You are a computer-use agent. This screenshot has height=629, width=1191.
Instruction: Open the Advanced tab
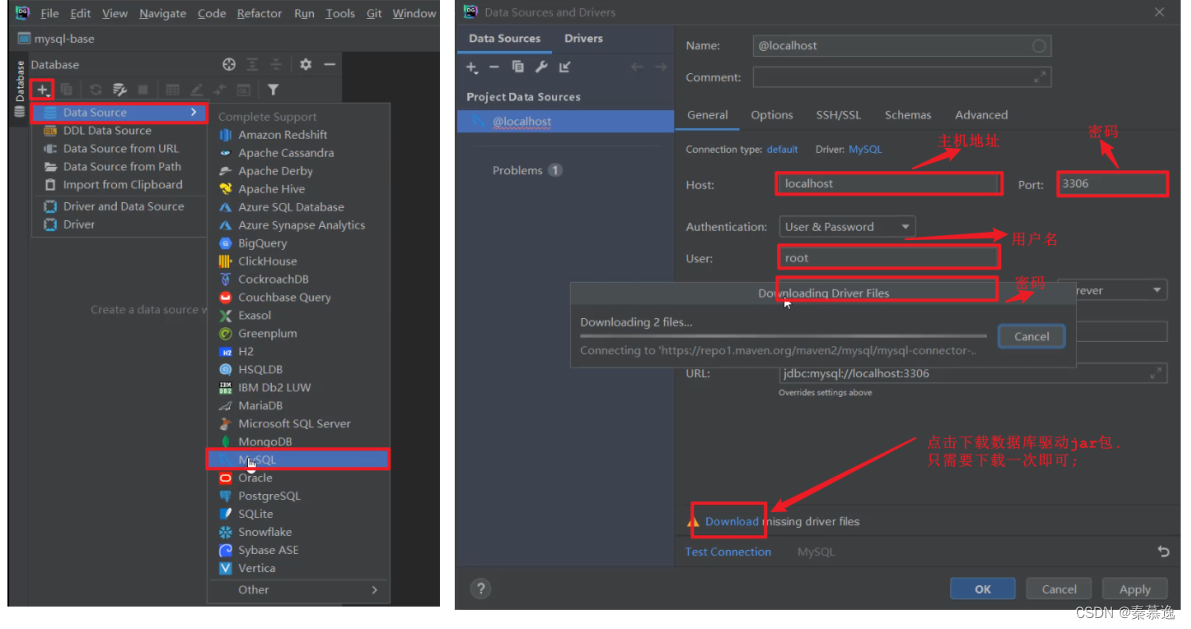981,115
